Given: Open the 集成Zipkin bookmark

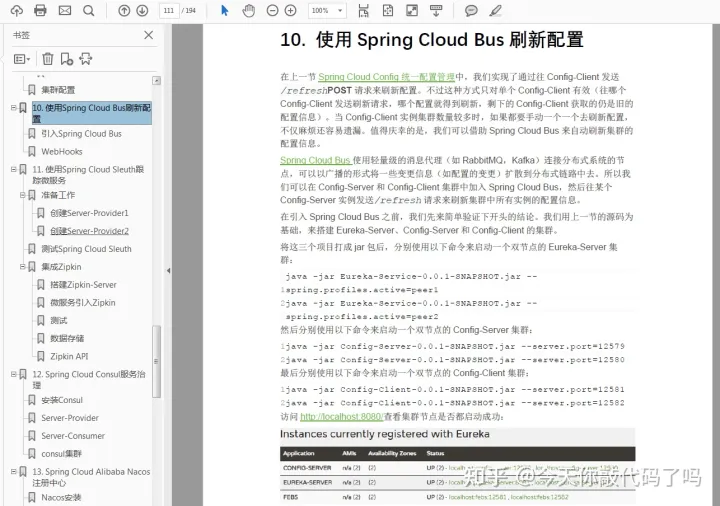Looking at the screenshot, I should pyautogui.click(x=61, y=267).
